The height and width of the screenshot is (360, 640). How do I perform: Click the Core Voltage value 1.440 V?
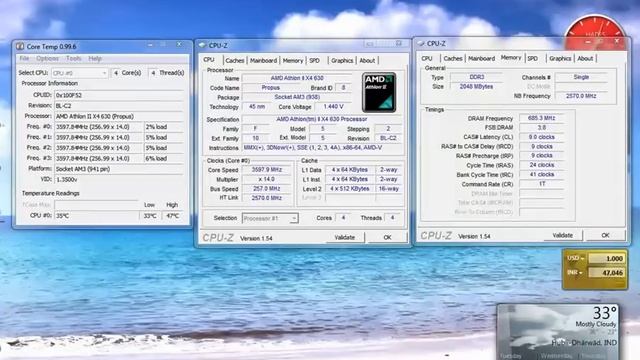[333, 107]
